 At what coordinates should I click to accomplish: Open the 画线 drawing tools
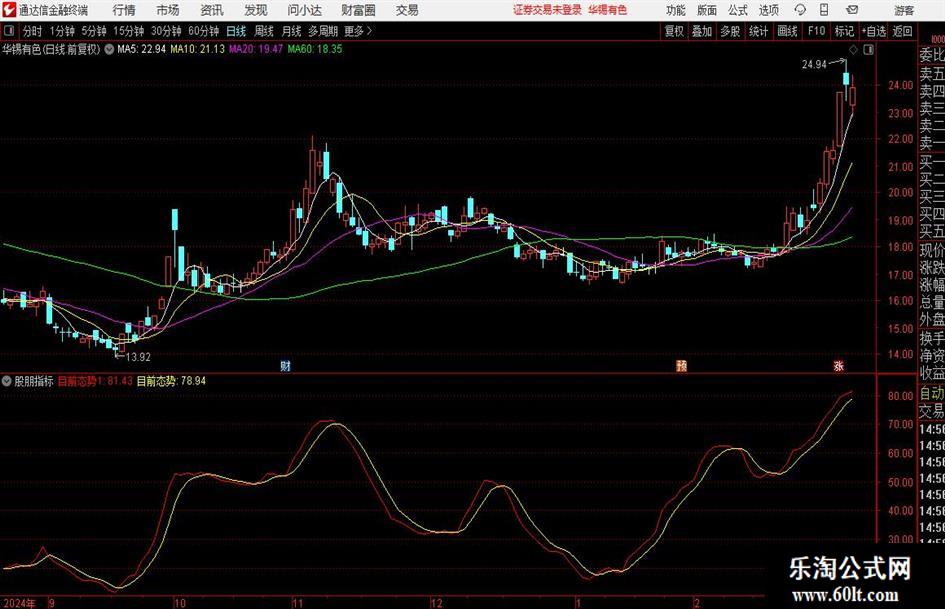788,31
